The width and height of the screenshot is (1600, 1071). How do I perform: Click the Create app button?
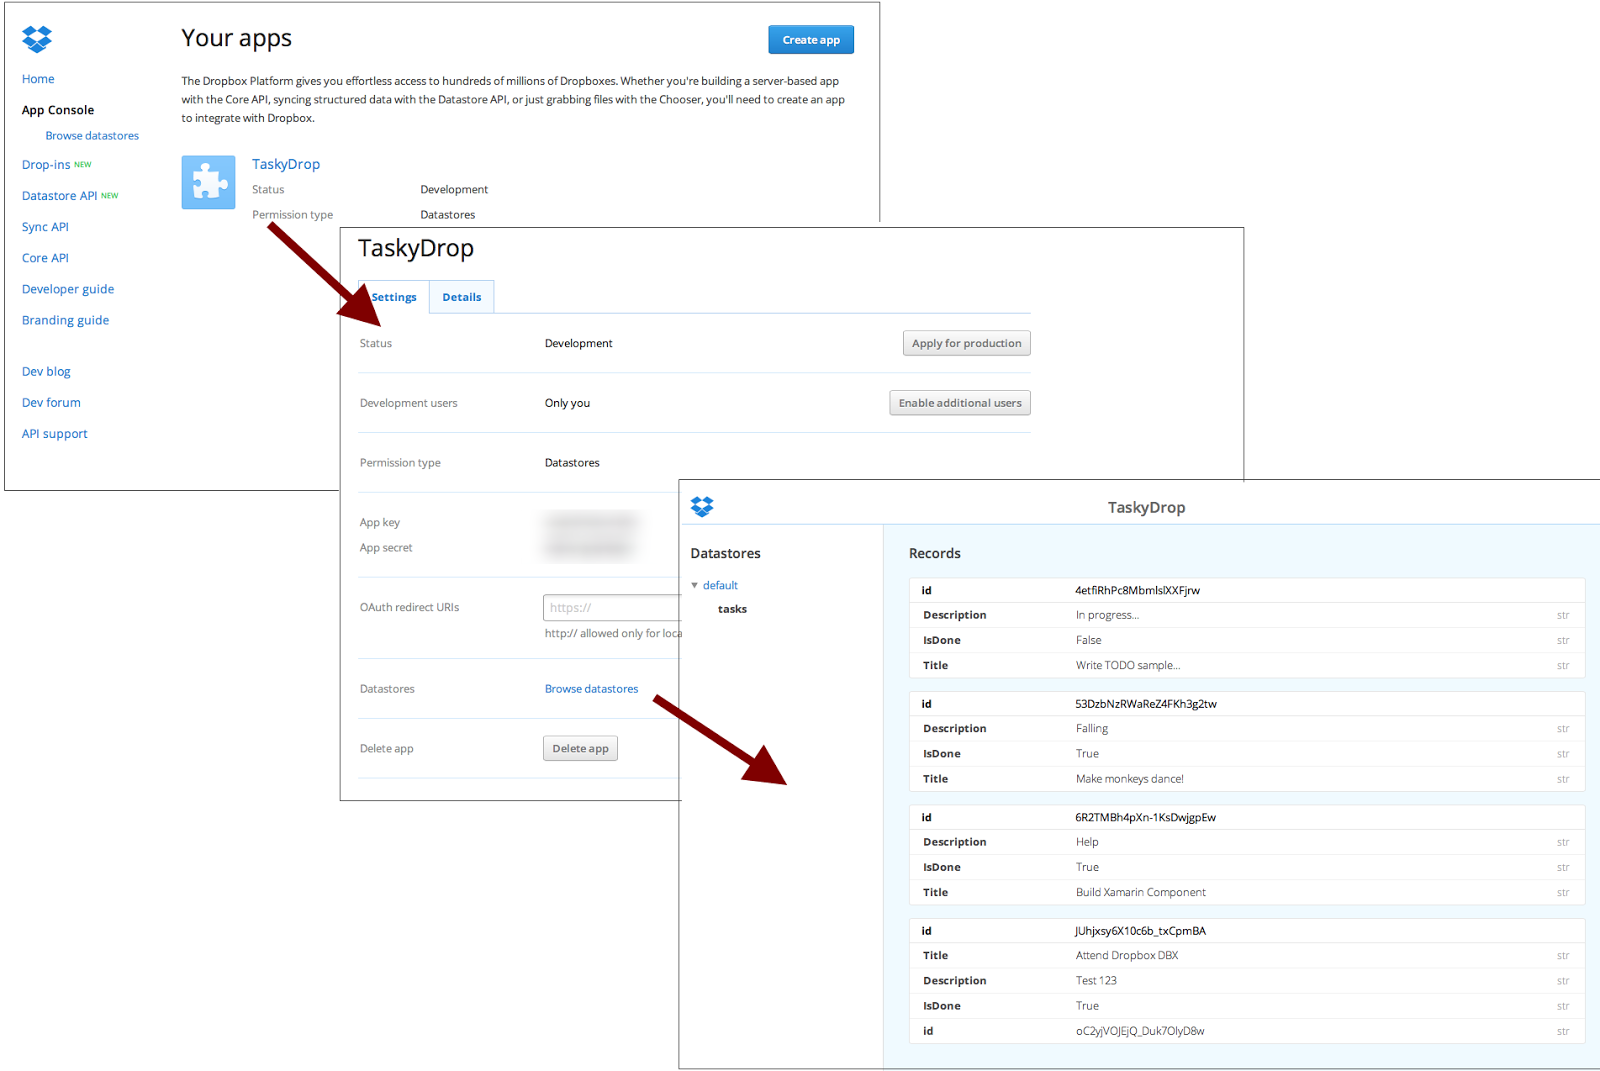coord(811,40)
